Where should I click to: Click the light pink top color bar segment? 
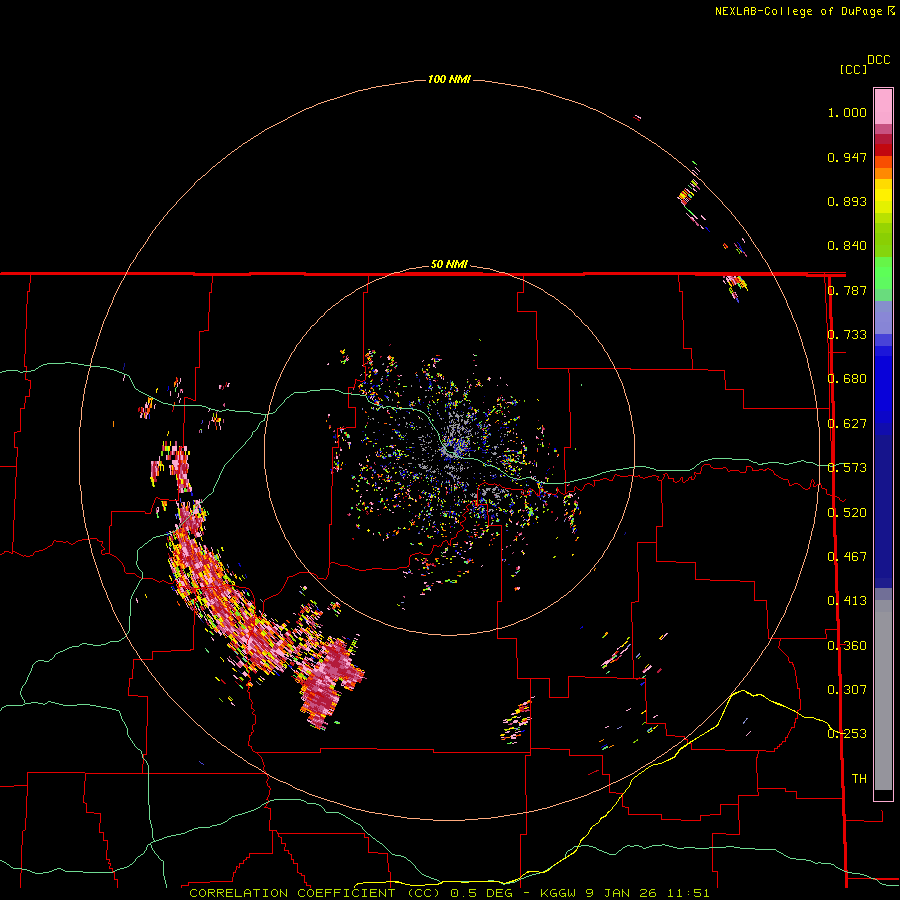[883, 106]
